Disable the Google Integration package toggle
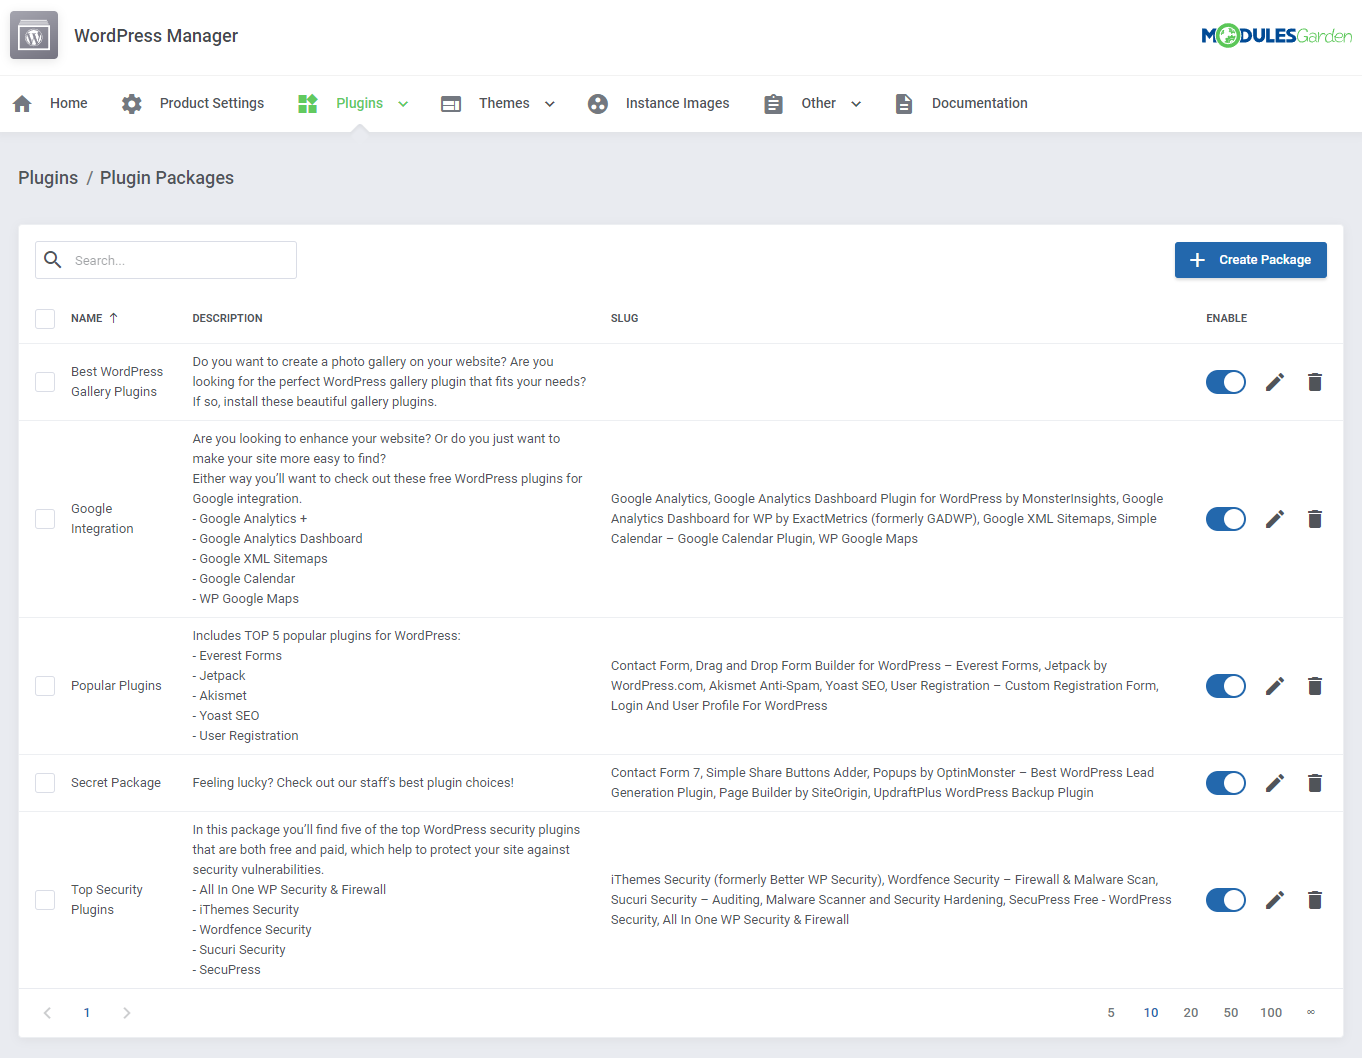1362x1058 pixels. (1226, 519)
